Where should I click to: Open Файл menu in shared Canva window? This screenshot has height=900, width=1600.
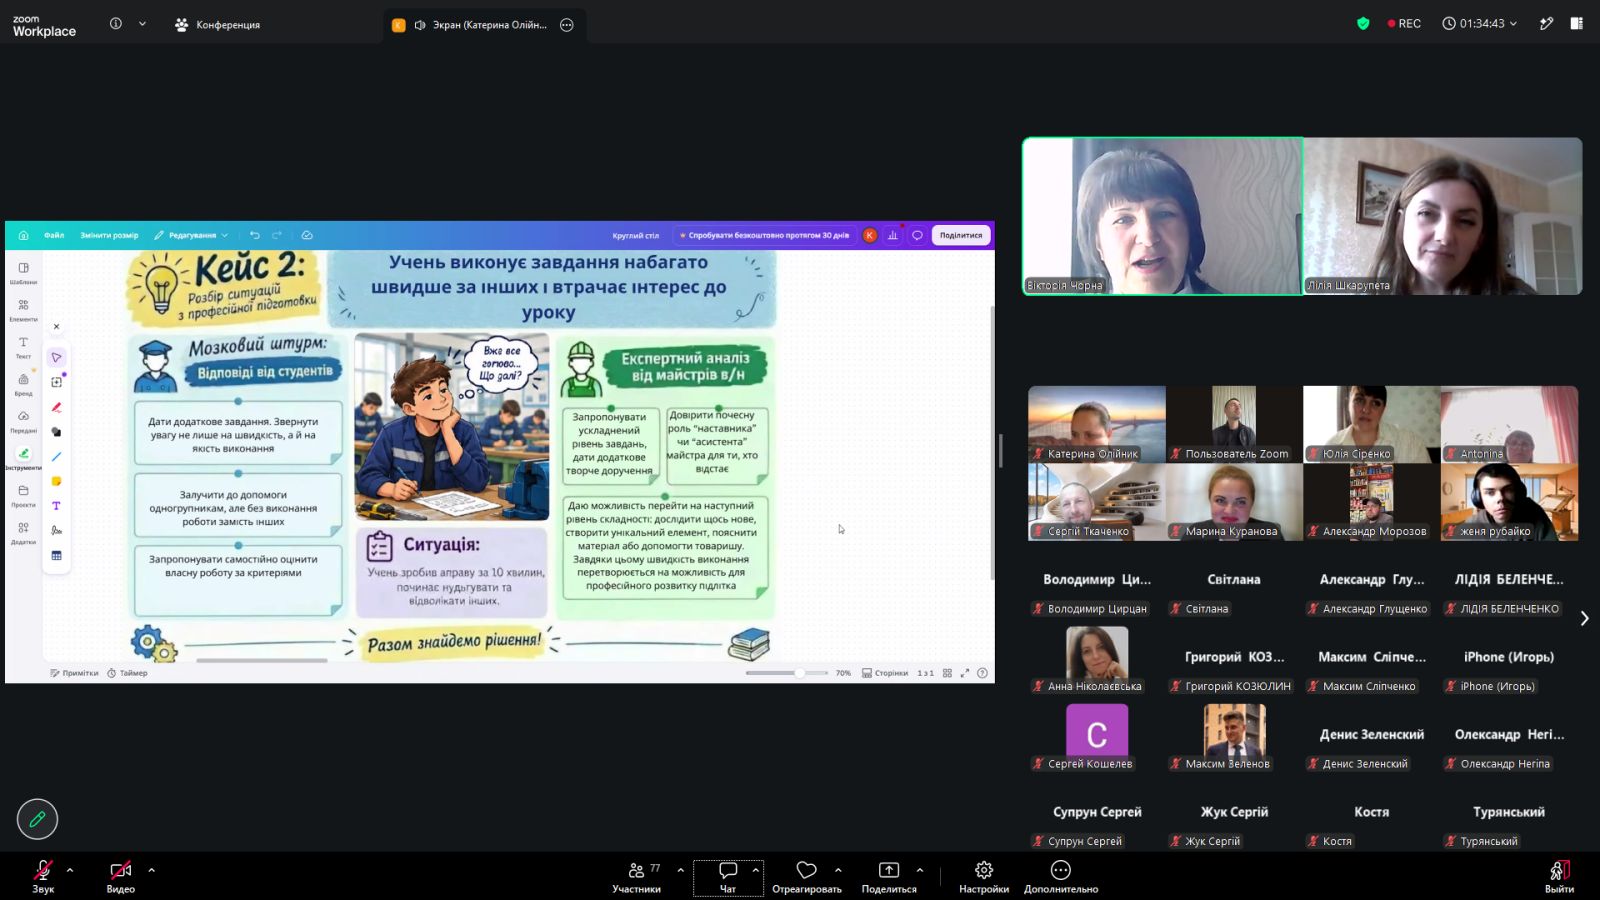pyautogui.click(x=54, y=235)
